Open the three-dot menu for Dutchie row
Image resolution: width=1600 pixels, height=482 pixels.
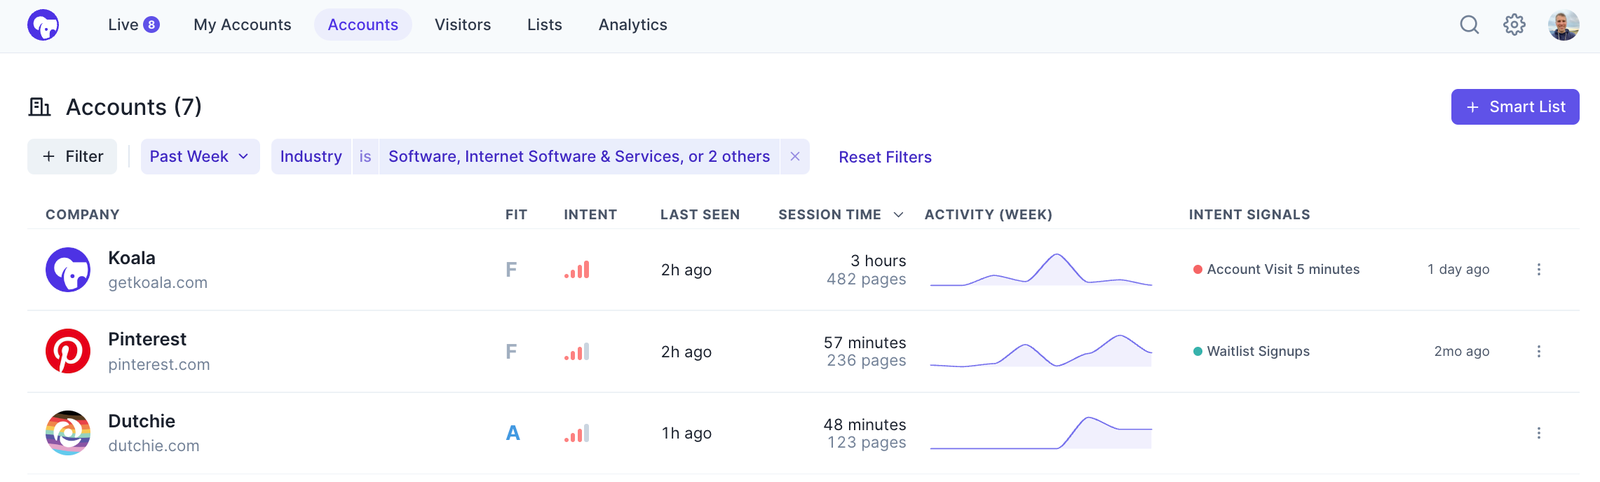[1538, 433]
